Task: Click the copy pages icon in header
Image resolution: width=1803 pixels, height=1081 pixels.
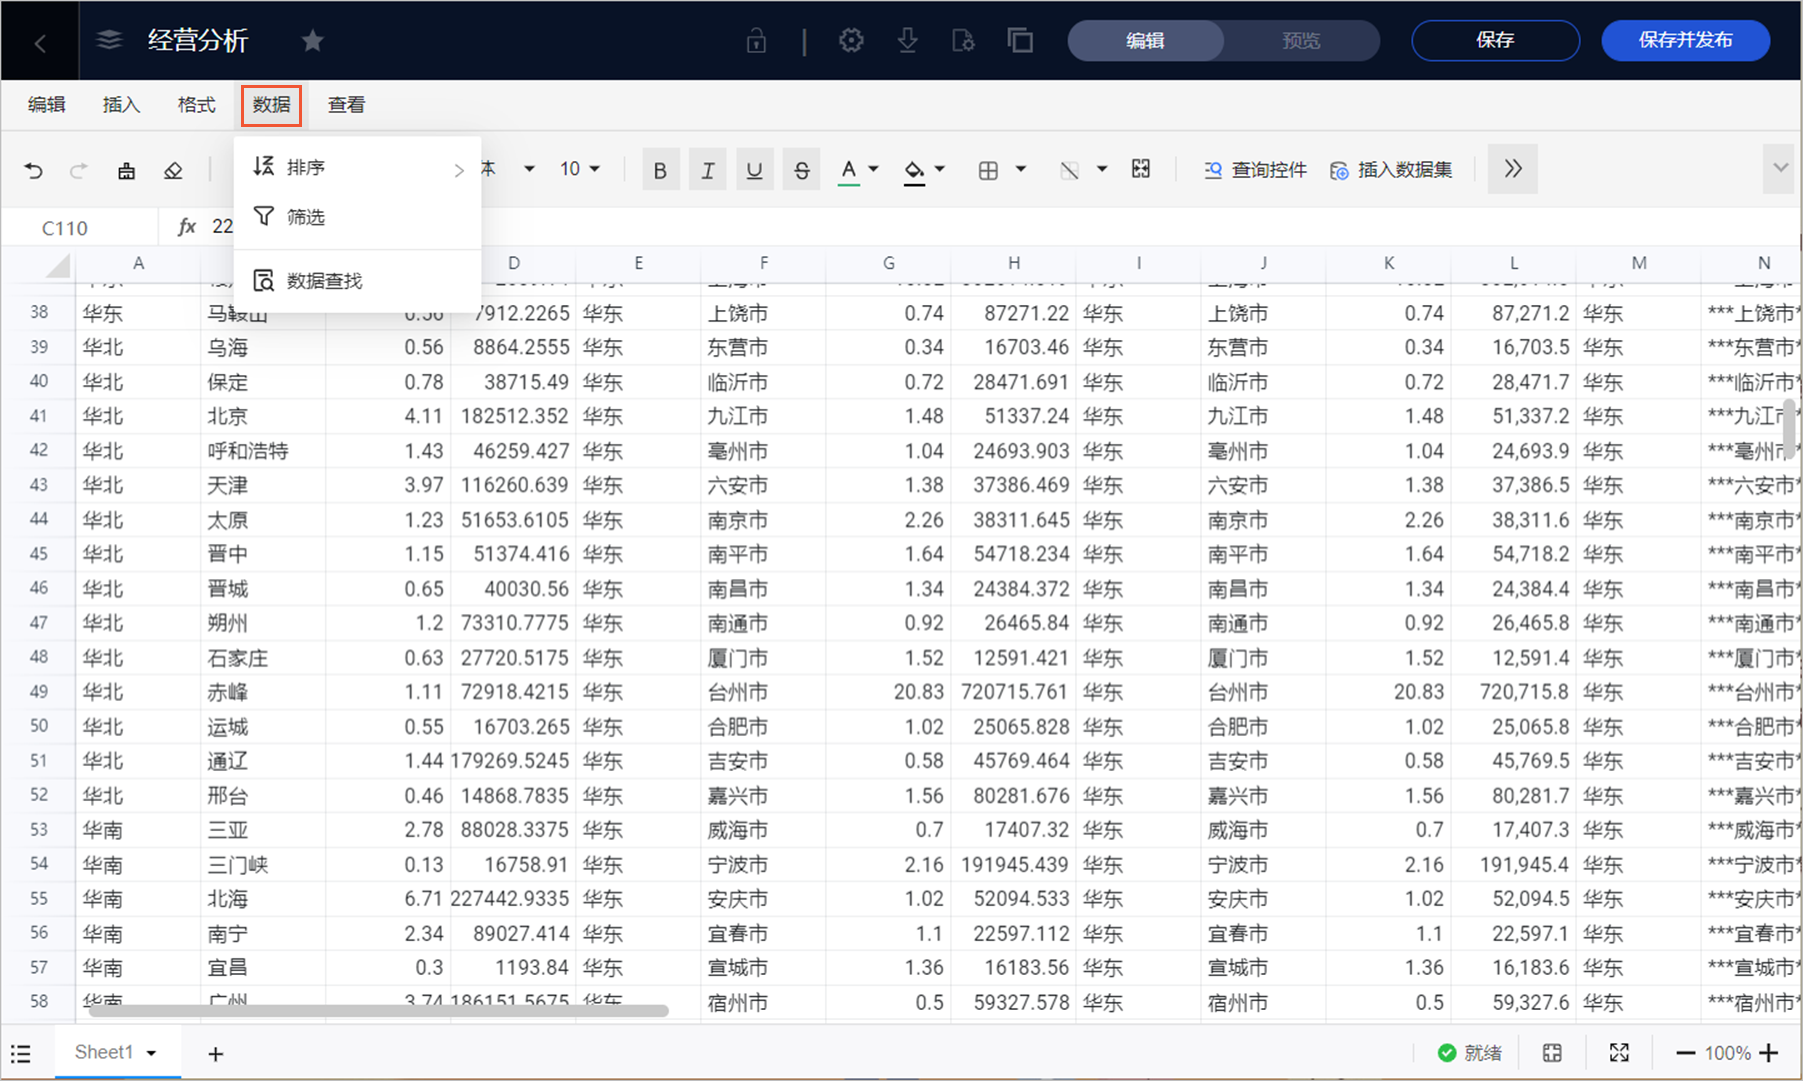Action: coord(1020,40)
